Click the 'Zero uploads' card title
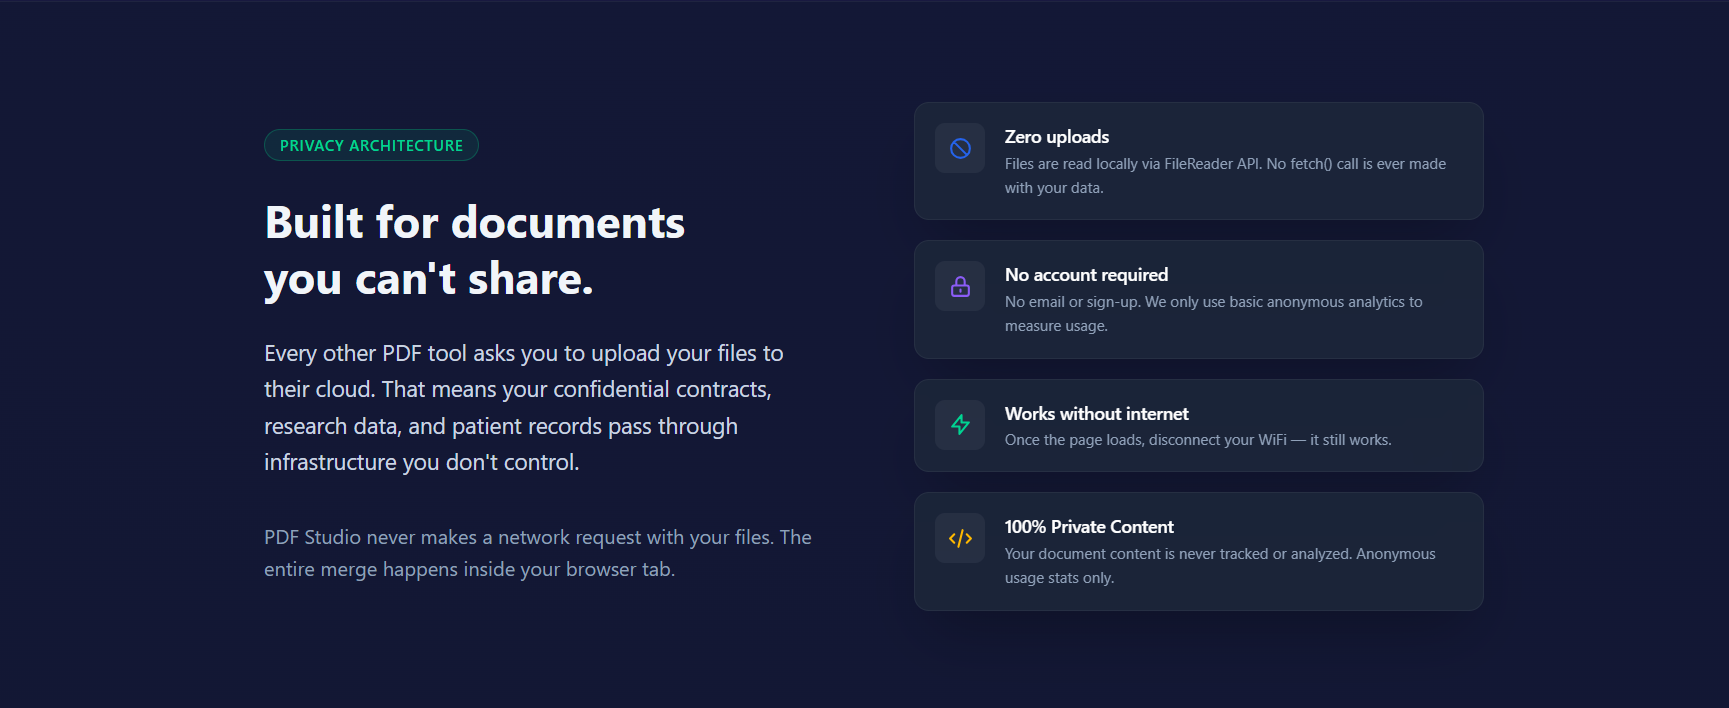Screen dimensions: 1729x708 [1056, 137]
